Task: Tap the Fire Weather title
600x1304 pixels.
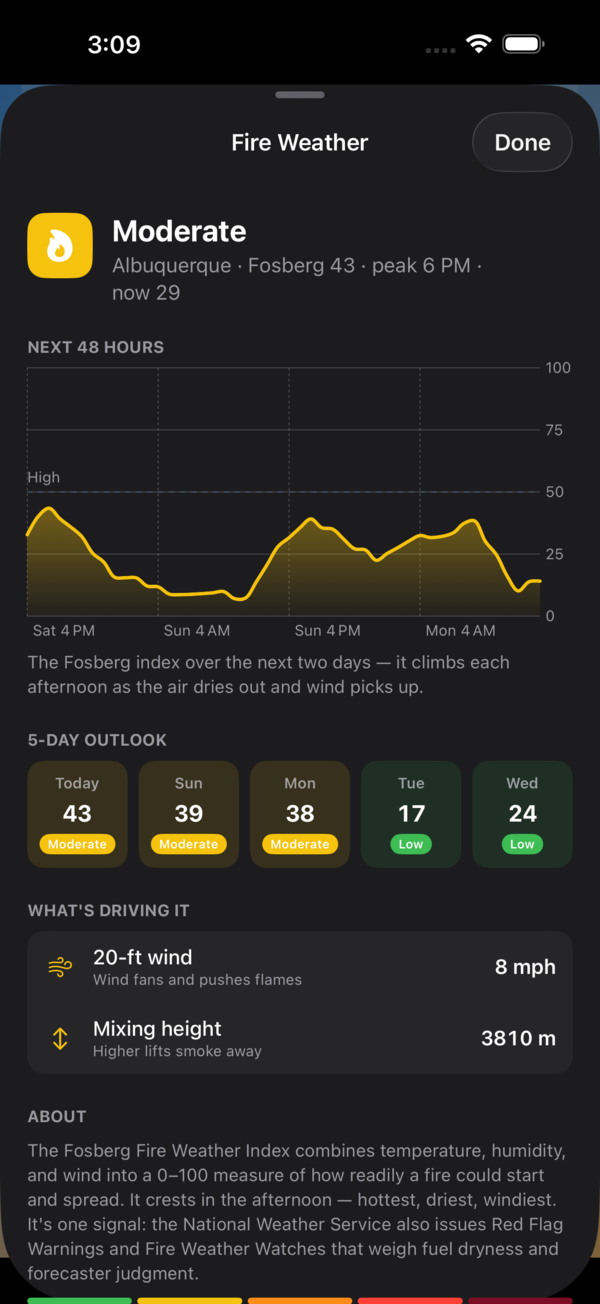Action: [x=300, y=143]
